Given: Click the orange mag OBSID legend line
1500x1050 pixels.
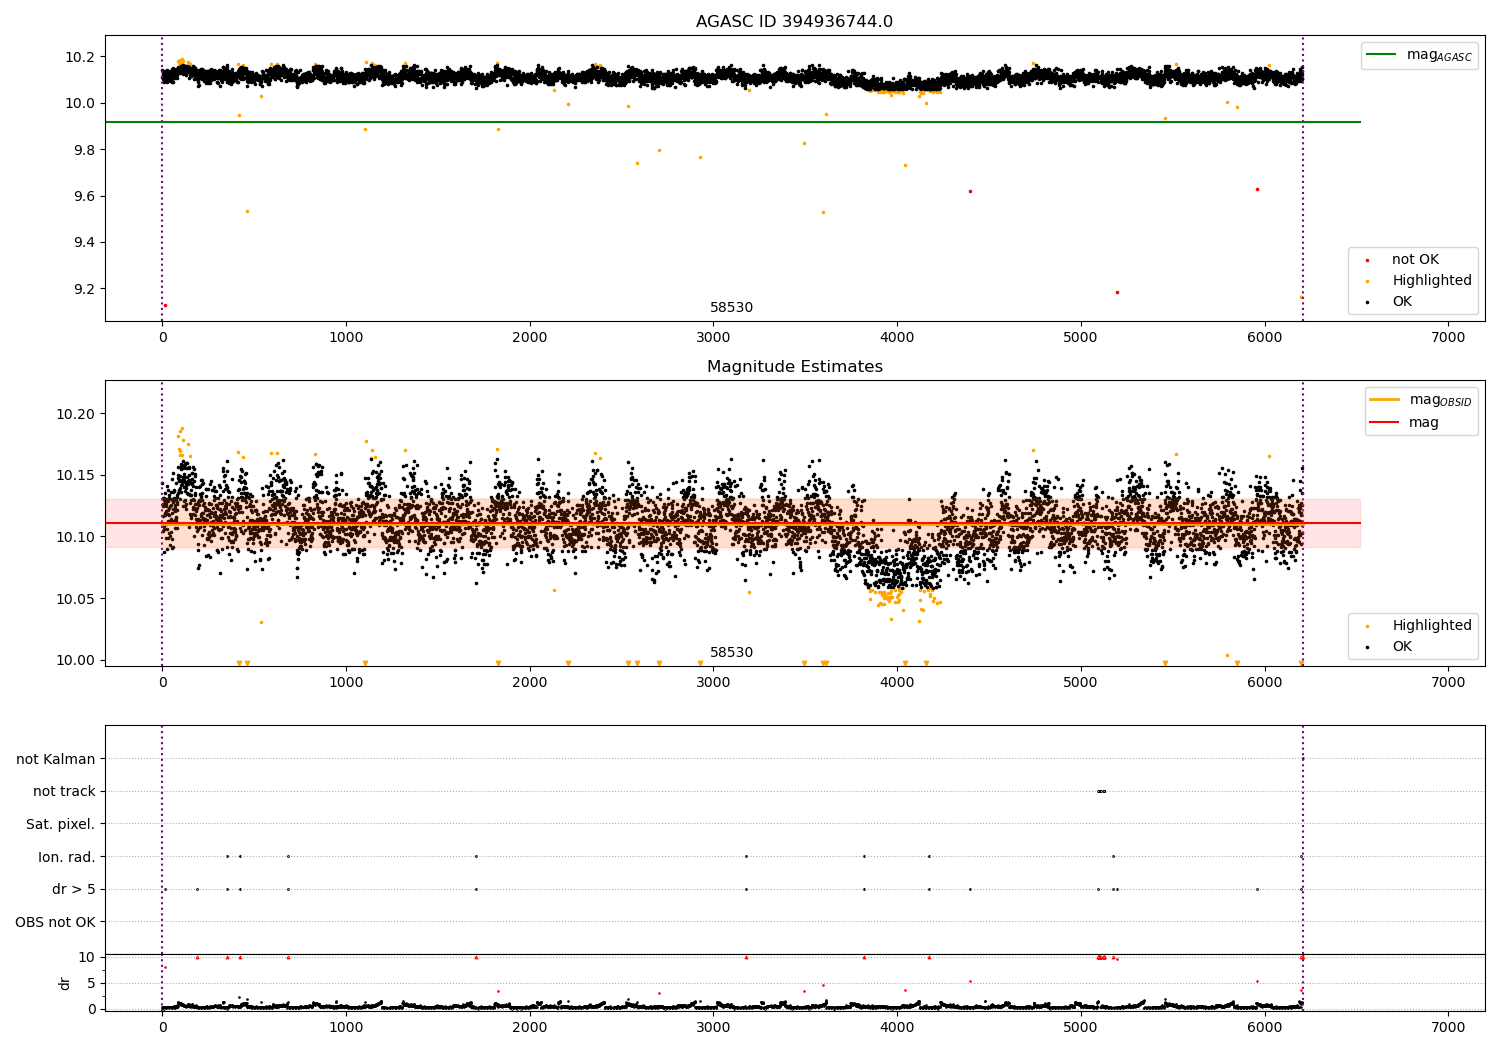Looking at the screenshot, I should (1385, 400).
